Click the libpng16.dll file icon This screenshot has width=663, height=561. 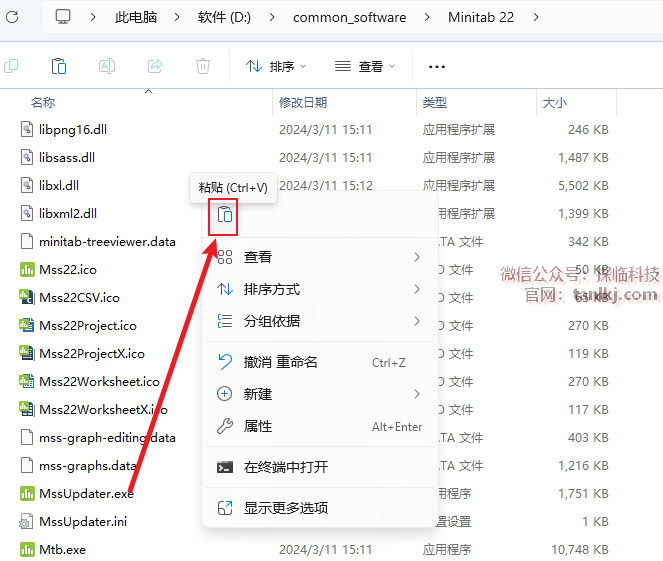pyautogui.click(x=27, y=129)
